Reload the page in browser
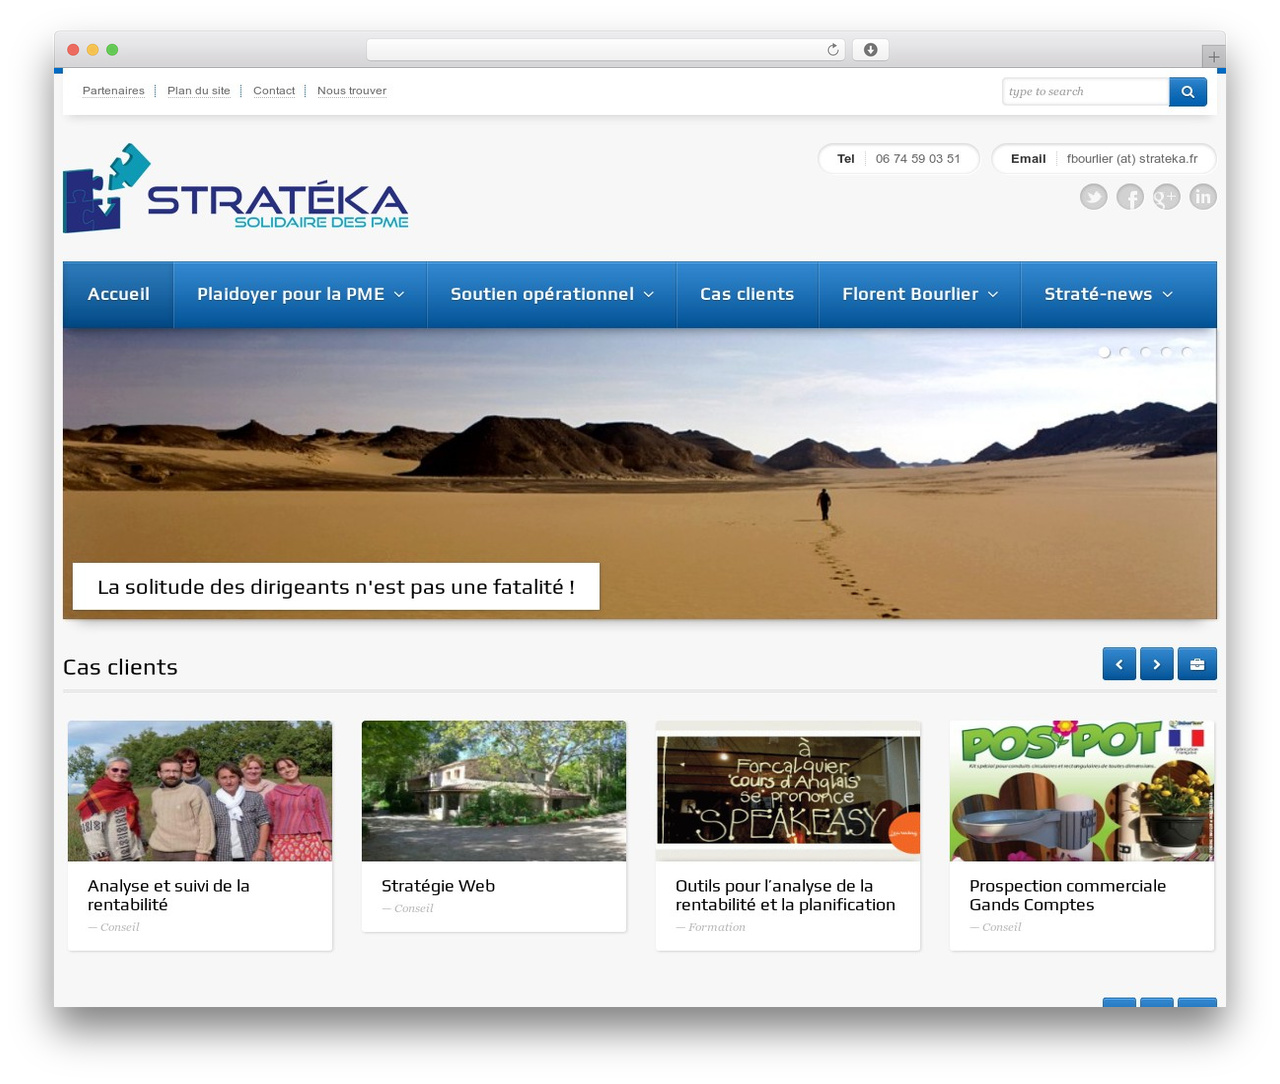Image resolution: width=1280 pixels, height=1084 pixels. [x=833, y=50]
